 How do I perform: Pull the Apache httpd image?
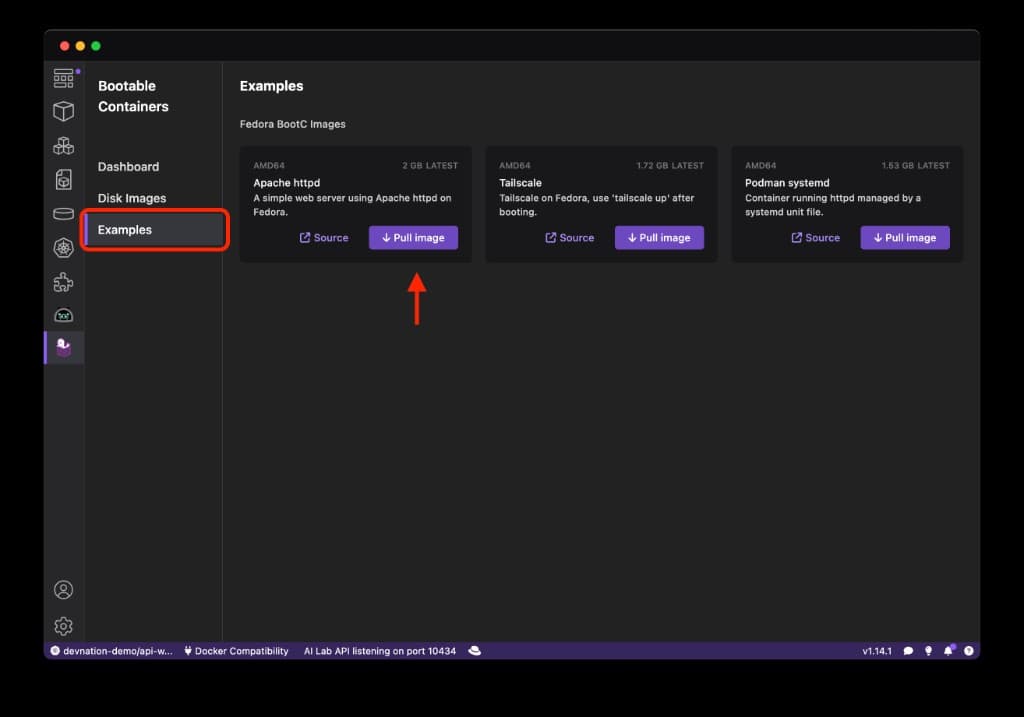413,238
